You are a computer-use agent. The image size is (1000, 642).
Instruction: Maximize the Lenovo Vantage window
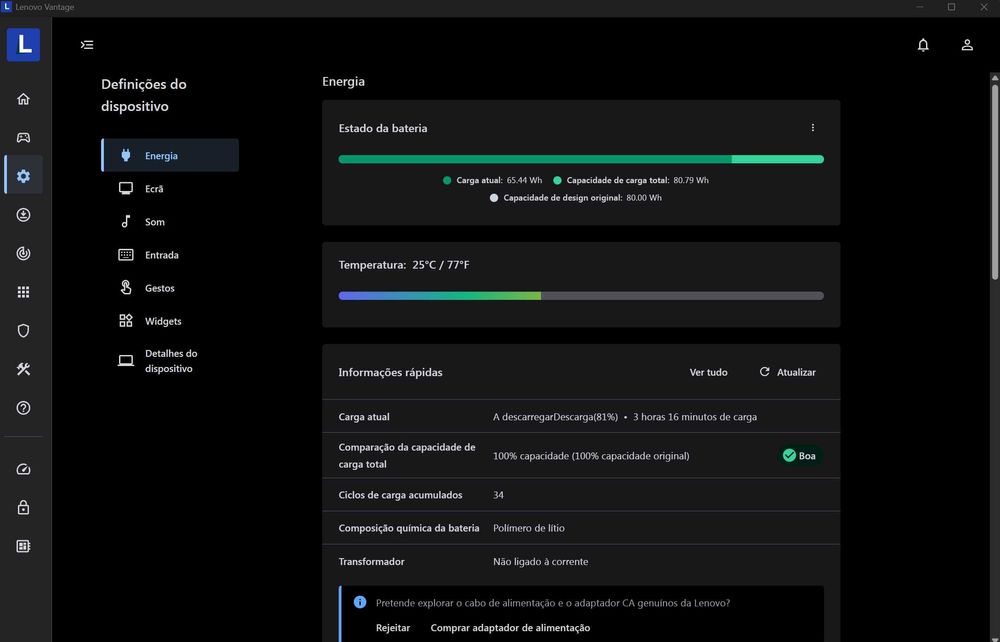tap(951, 7)
